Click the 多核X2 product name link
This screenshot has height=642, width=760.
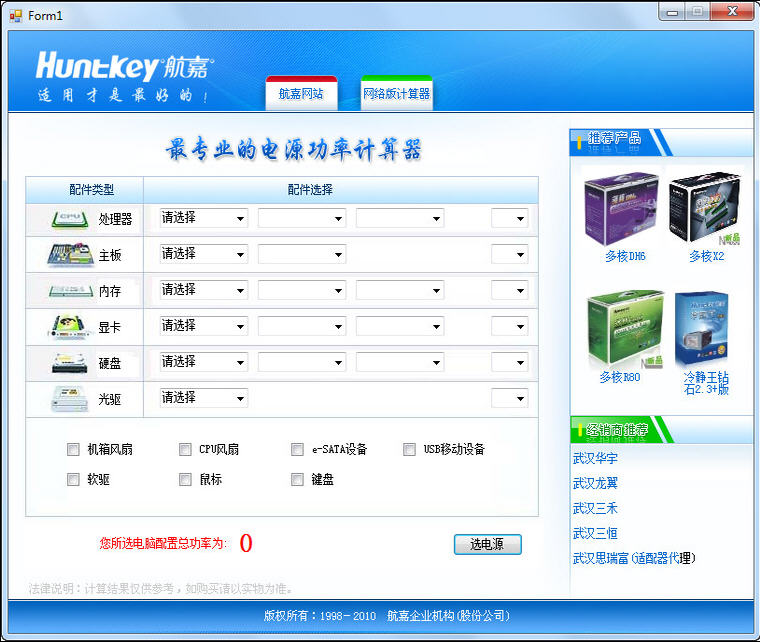[x=707, y=256]
